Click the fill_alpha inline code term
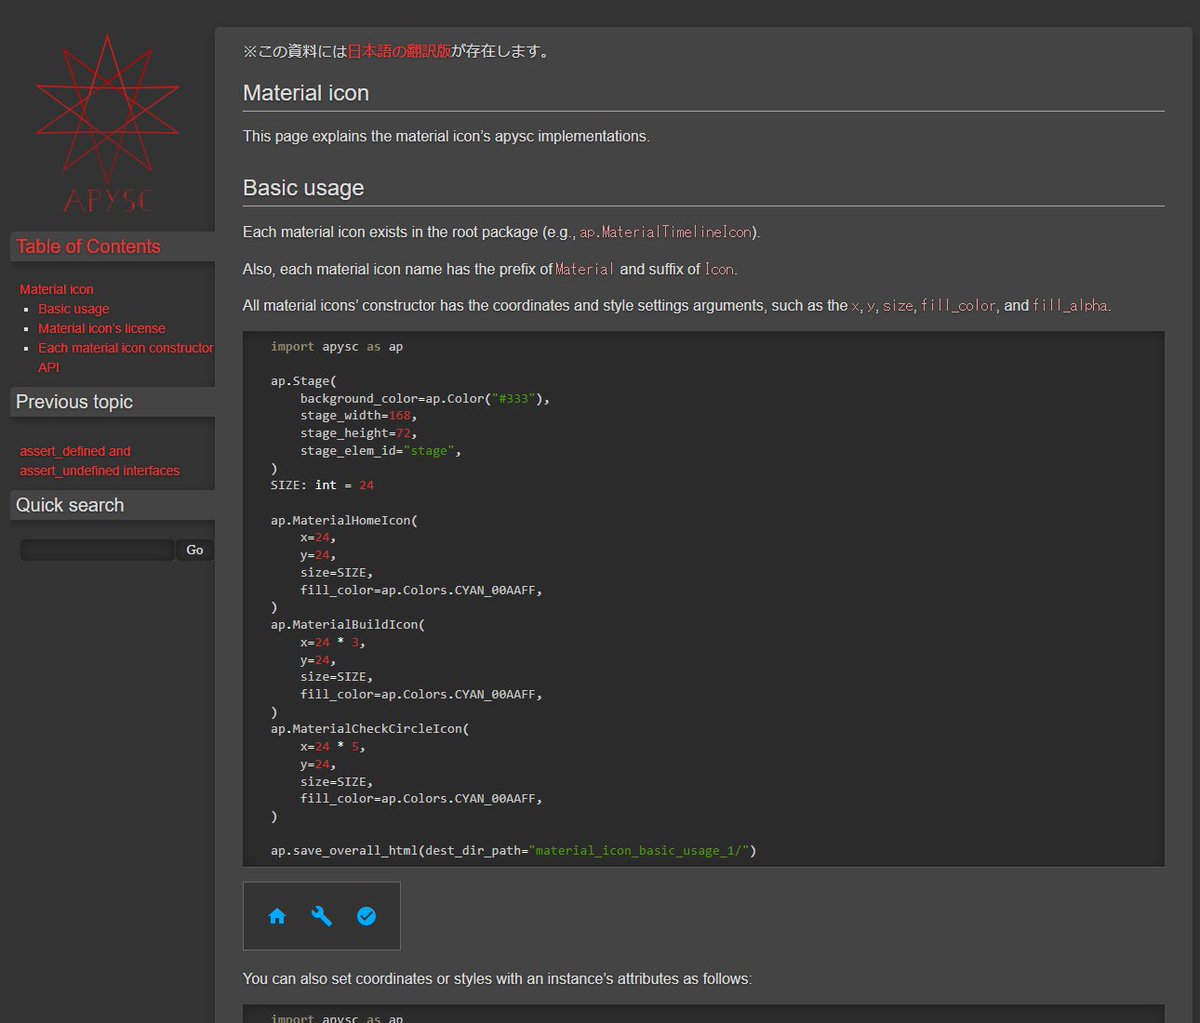Viewport: 1200px width, 1023px height. click(x=1070, y=306)
